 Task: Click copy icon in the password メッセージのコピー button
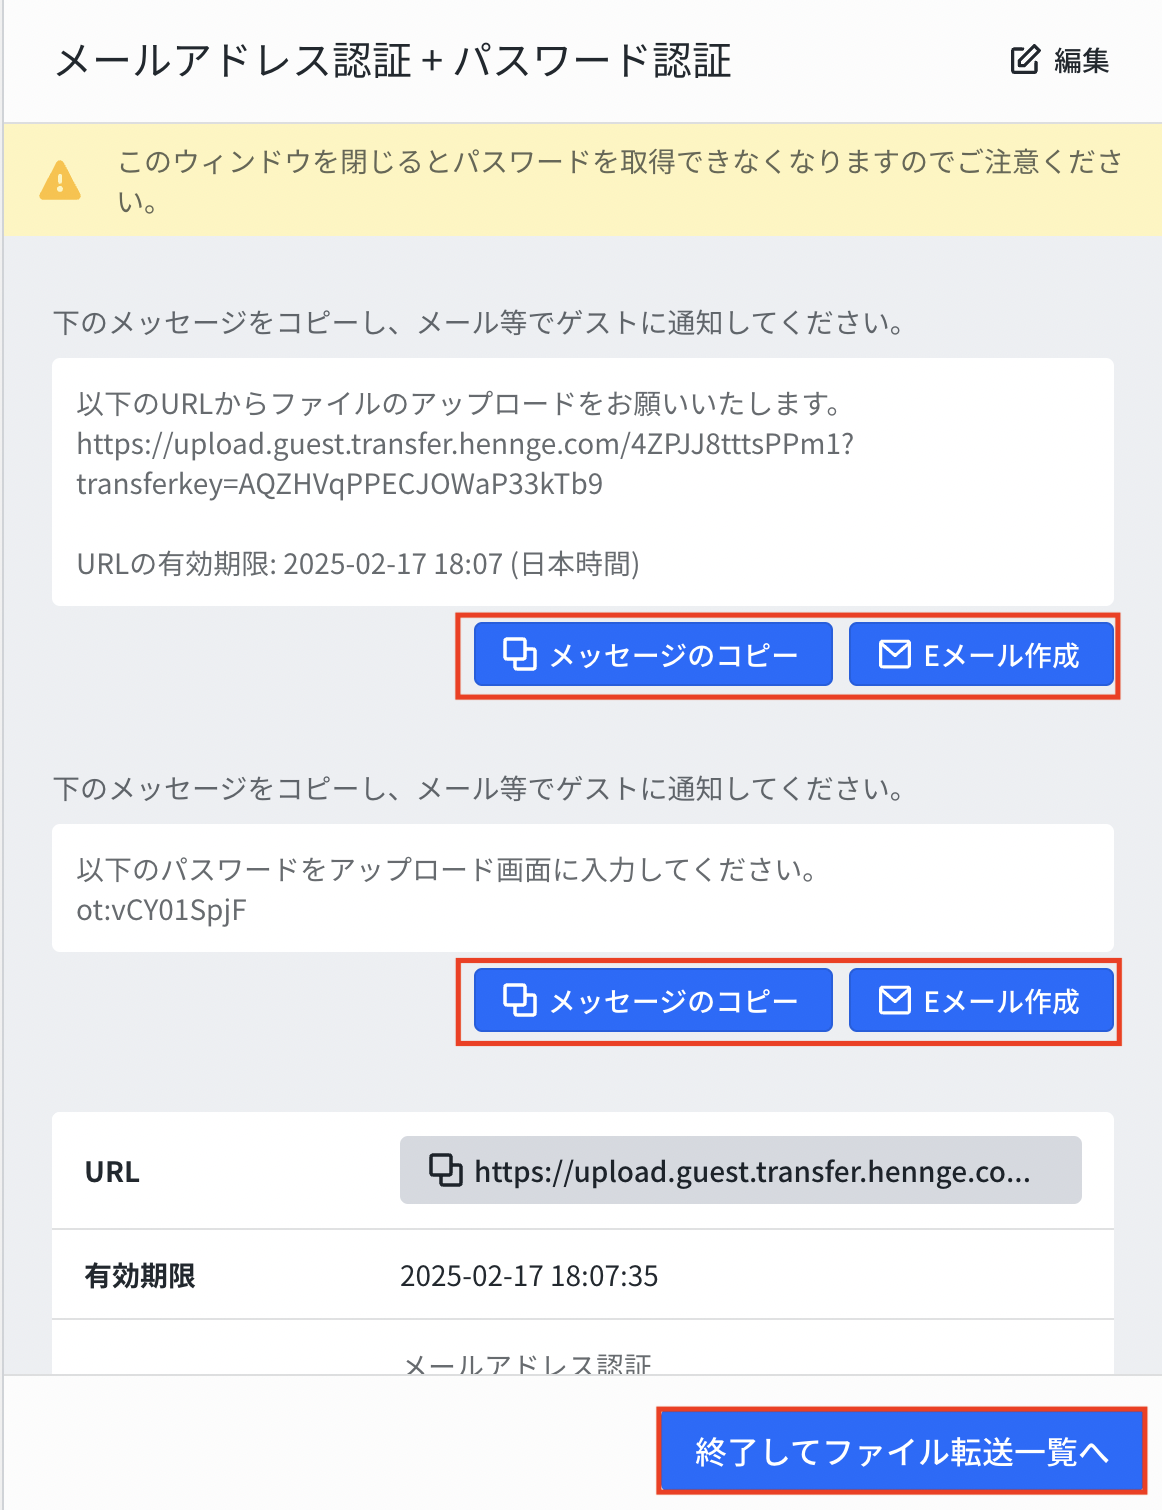click(x=519, y=1000)
